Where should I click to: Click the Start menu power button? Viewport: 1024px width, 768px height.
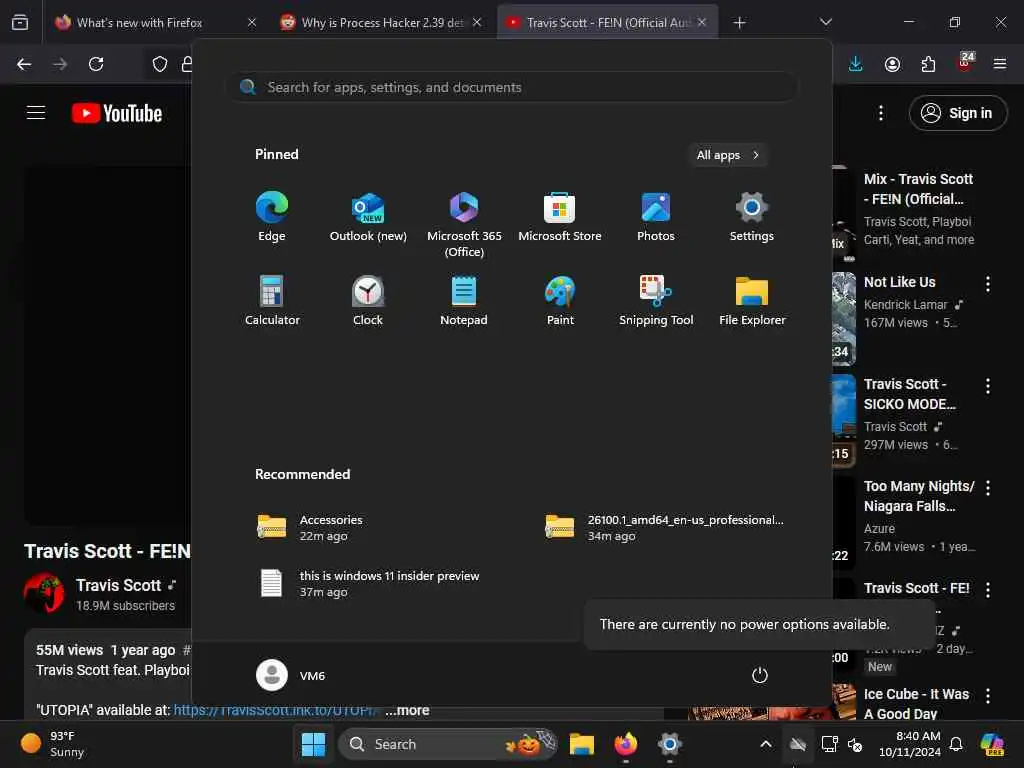[x=760, y=675]
